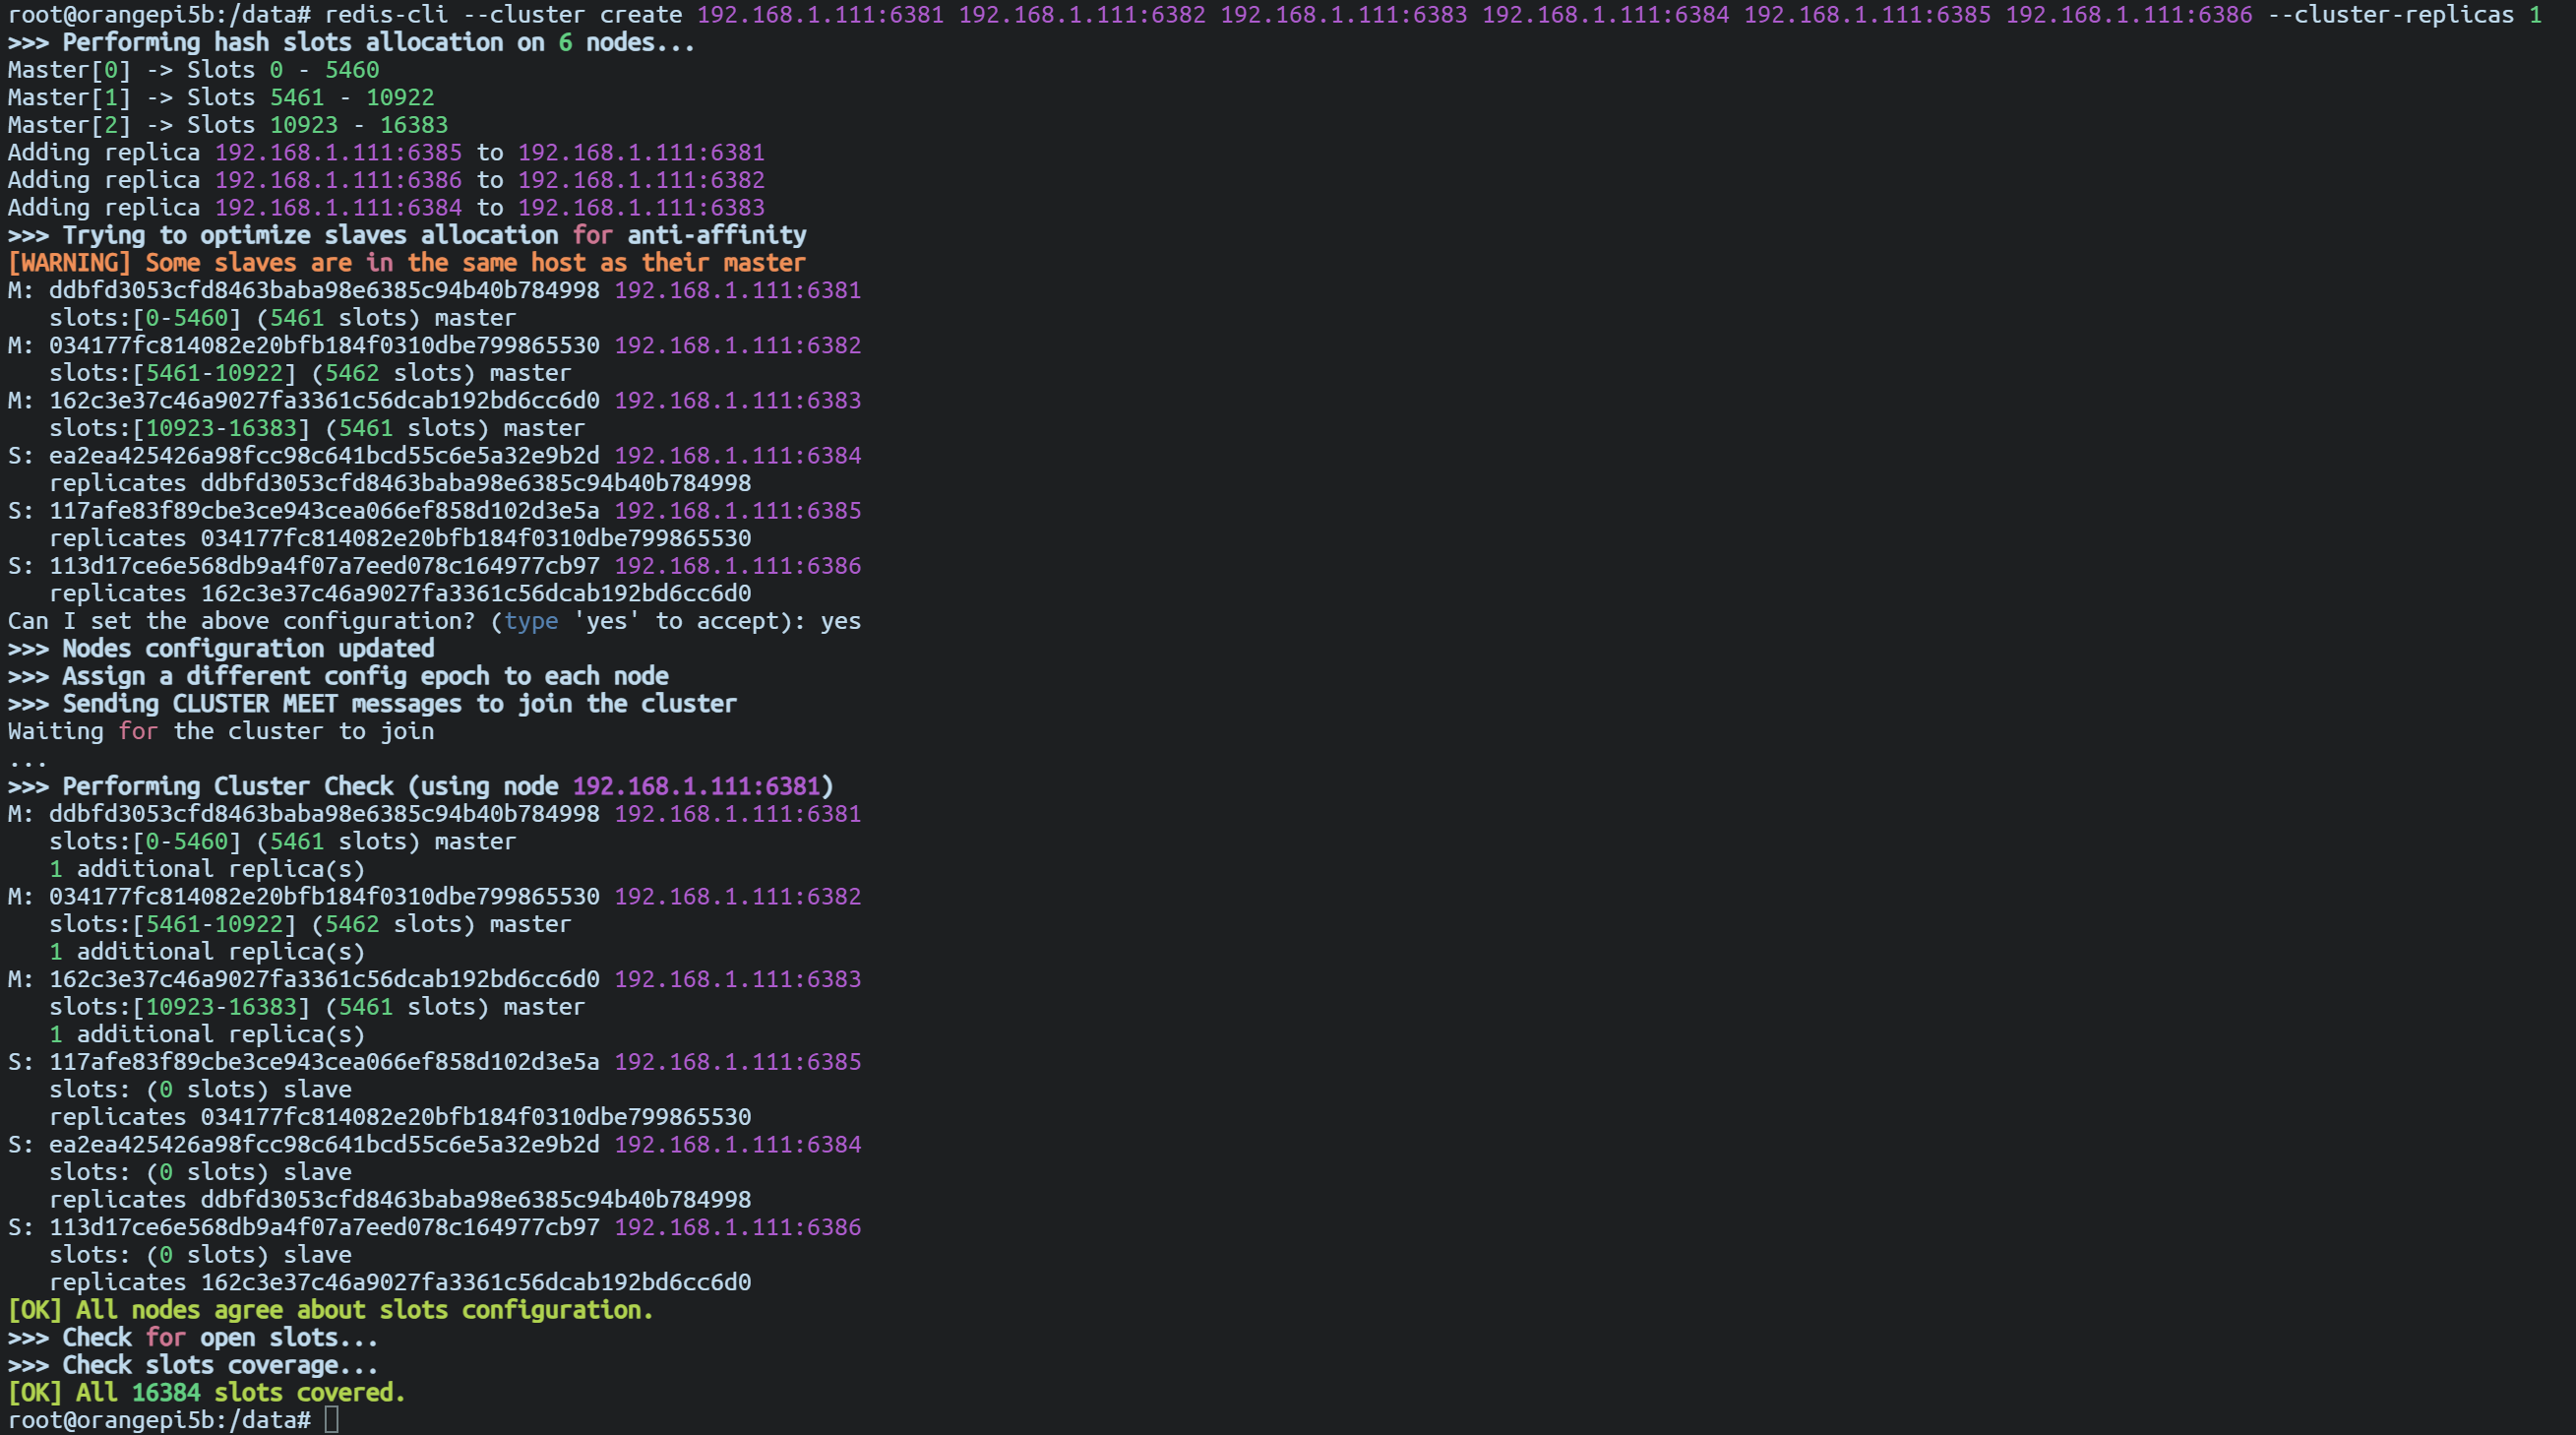Click 'Sending CLUSTER MEET messages' line
Image resolution: width=2576 pixels, height=1435 pixels.
click(372, 704)
